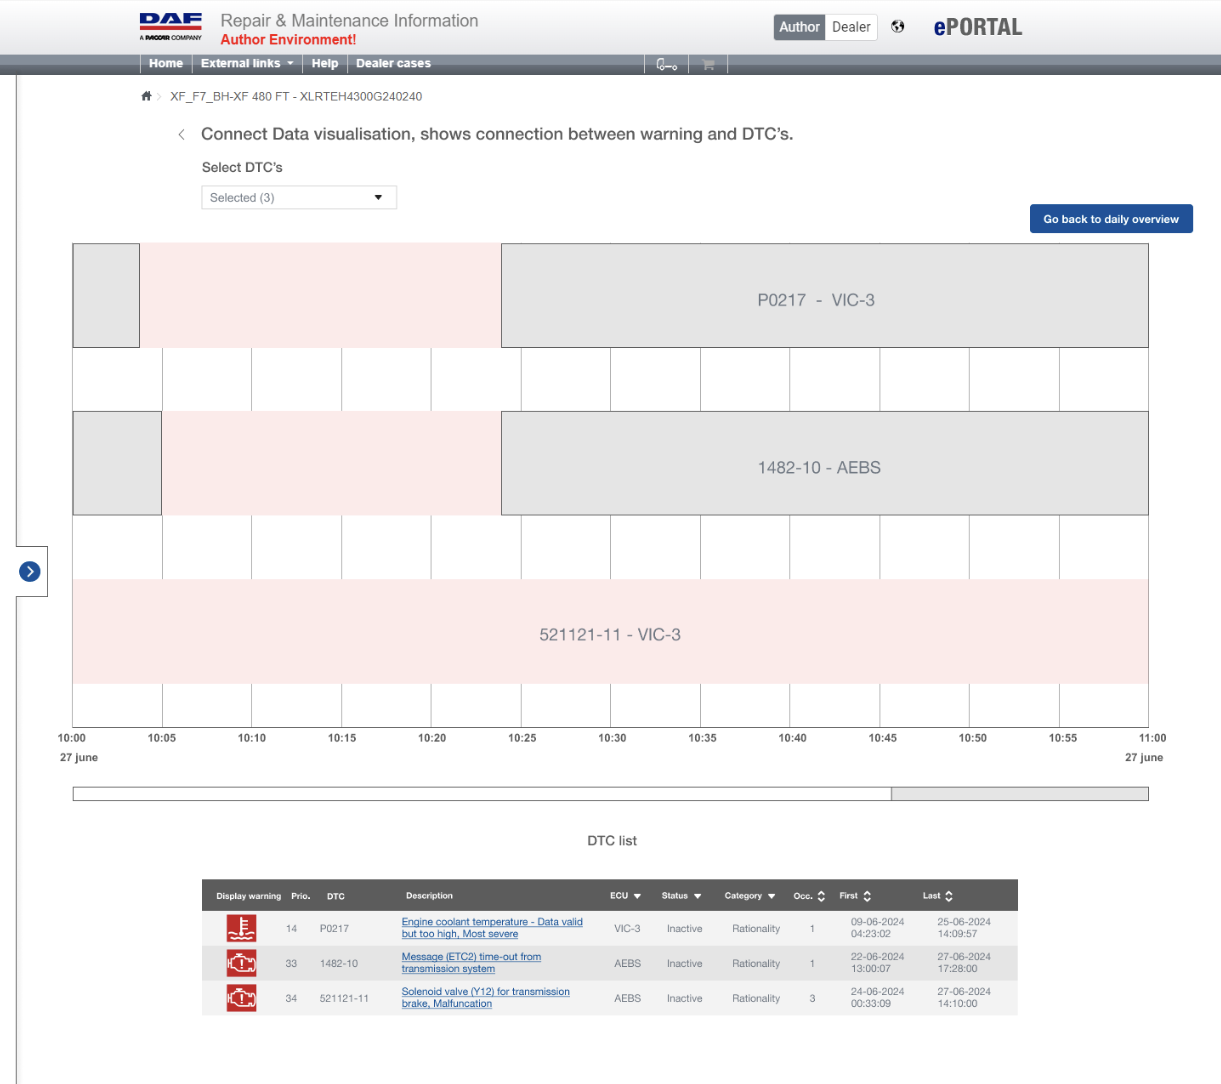
Task: Switch to Dealer mode
Action: click(851, 27)
